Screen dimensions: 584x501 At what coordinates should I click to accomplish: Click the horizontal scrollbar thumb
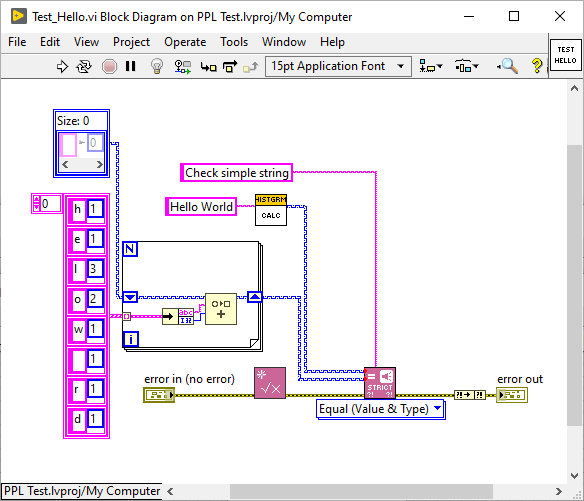click(x=361, y=492)
